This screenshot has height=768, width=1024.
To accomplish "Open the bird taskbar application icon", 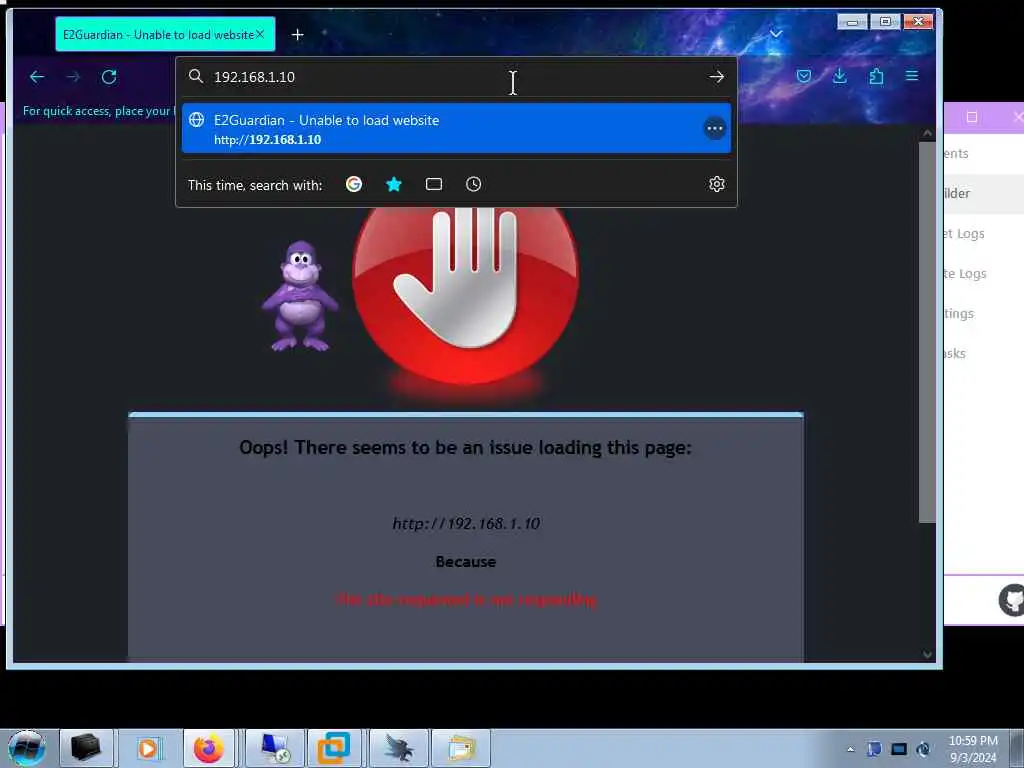I will coord(399,748).
